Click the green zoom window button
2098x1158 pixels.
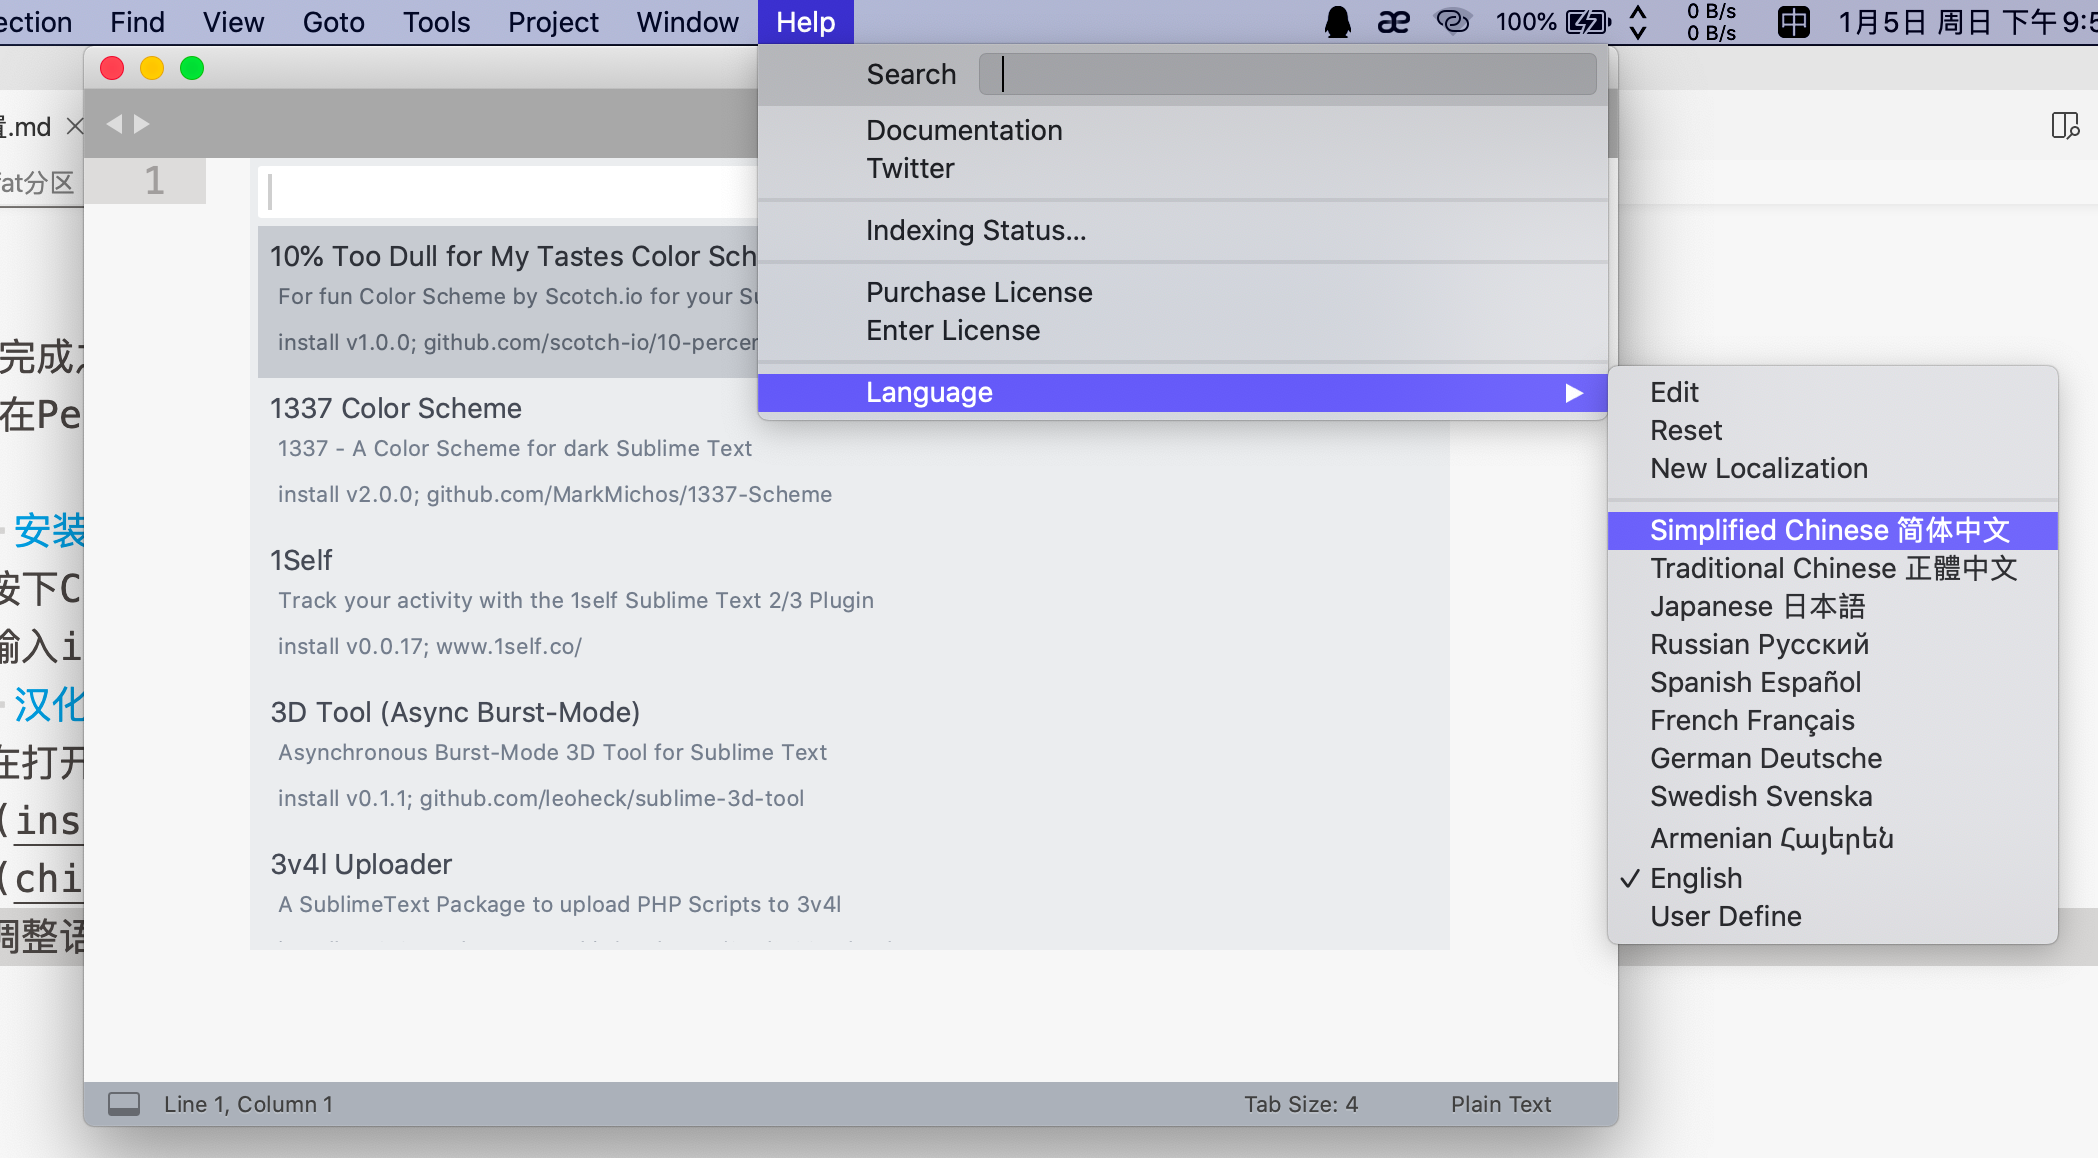(192, 68)
